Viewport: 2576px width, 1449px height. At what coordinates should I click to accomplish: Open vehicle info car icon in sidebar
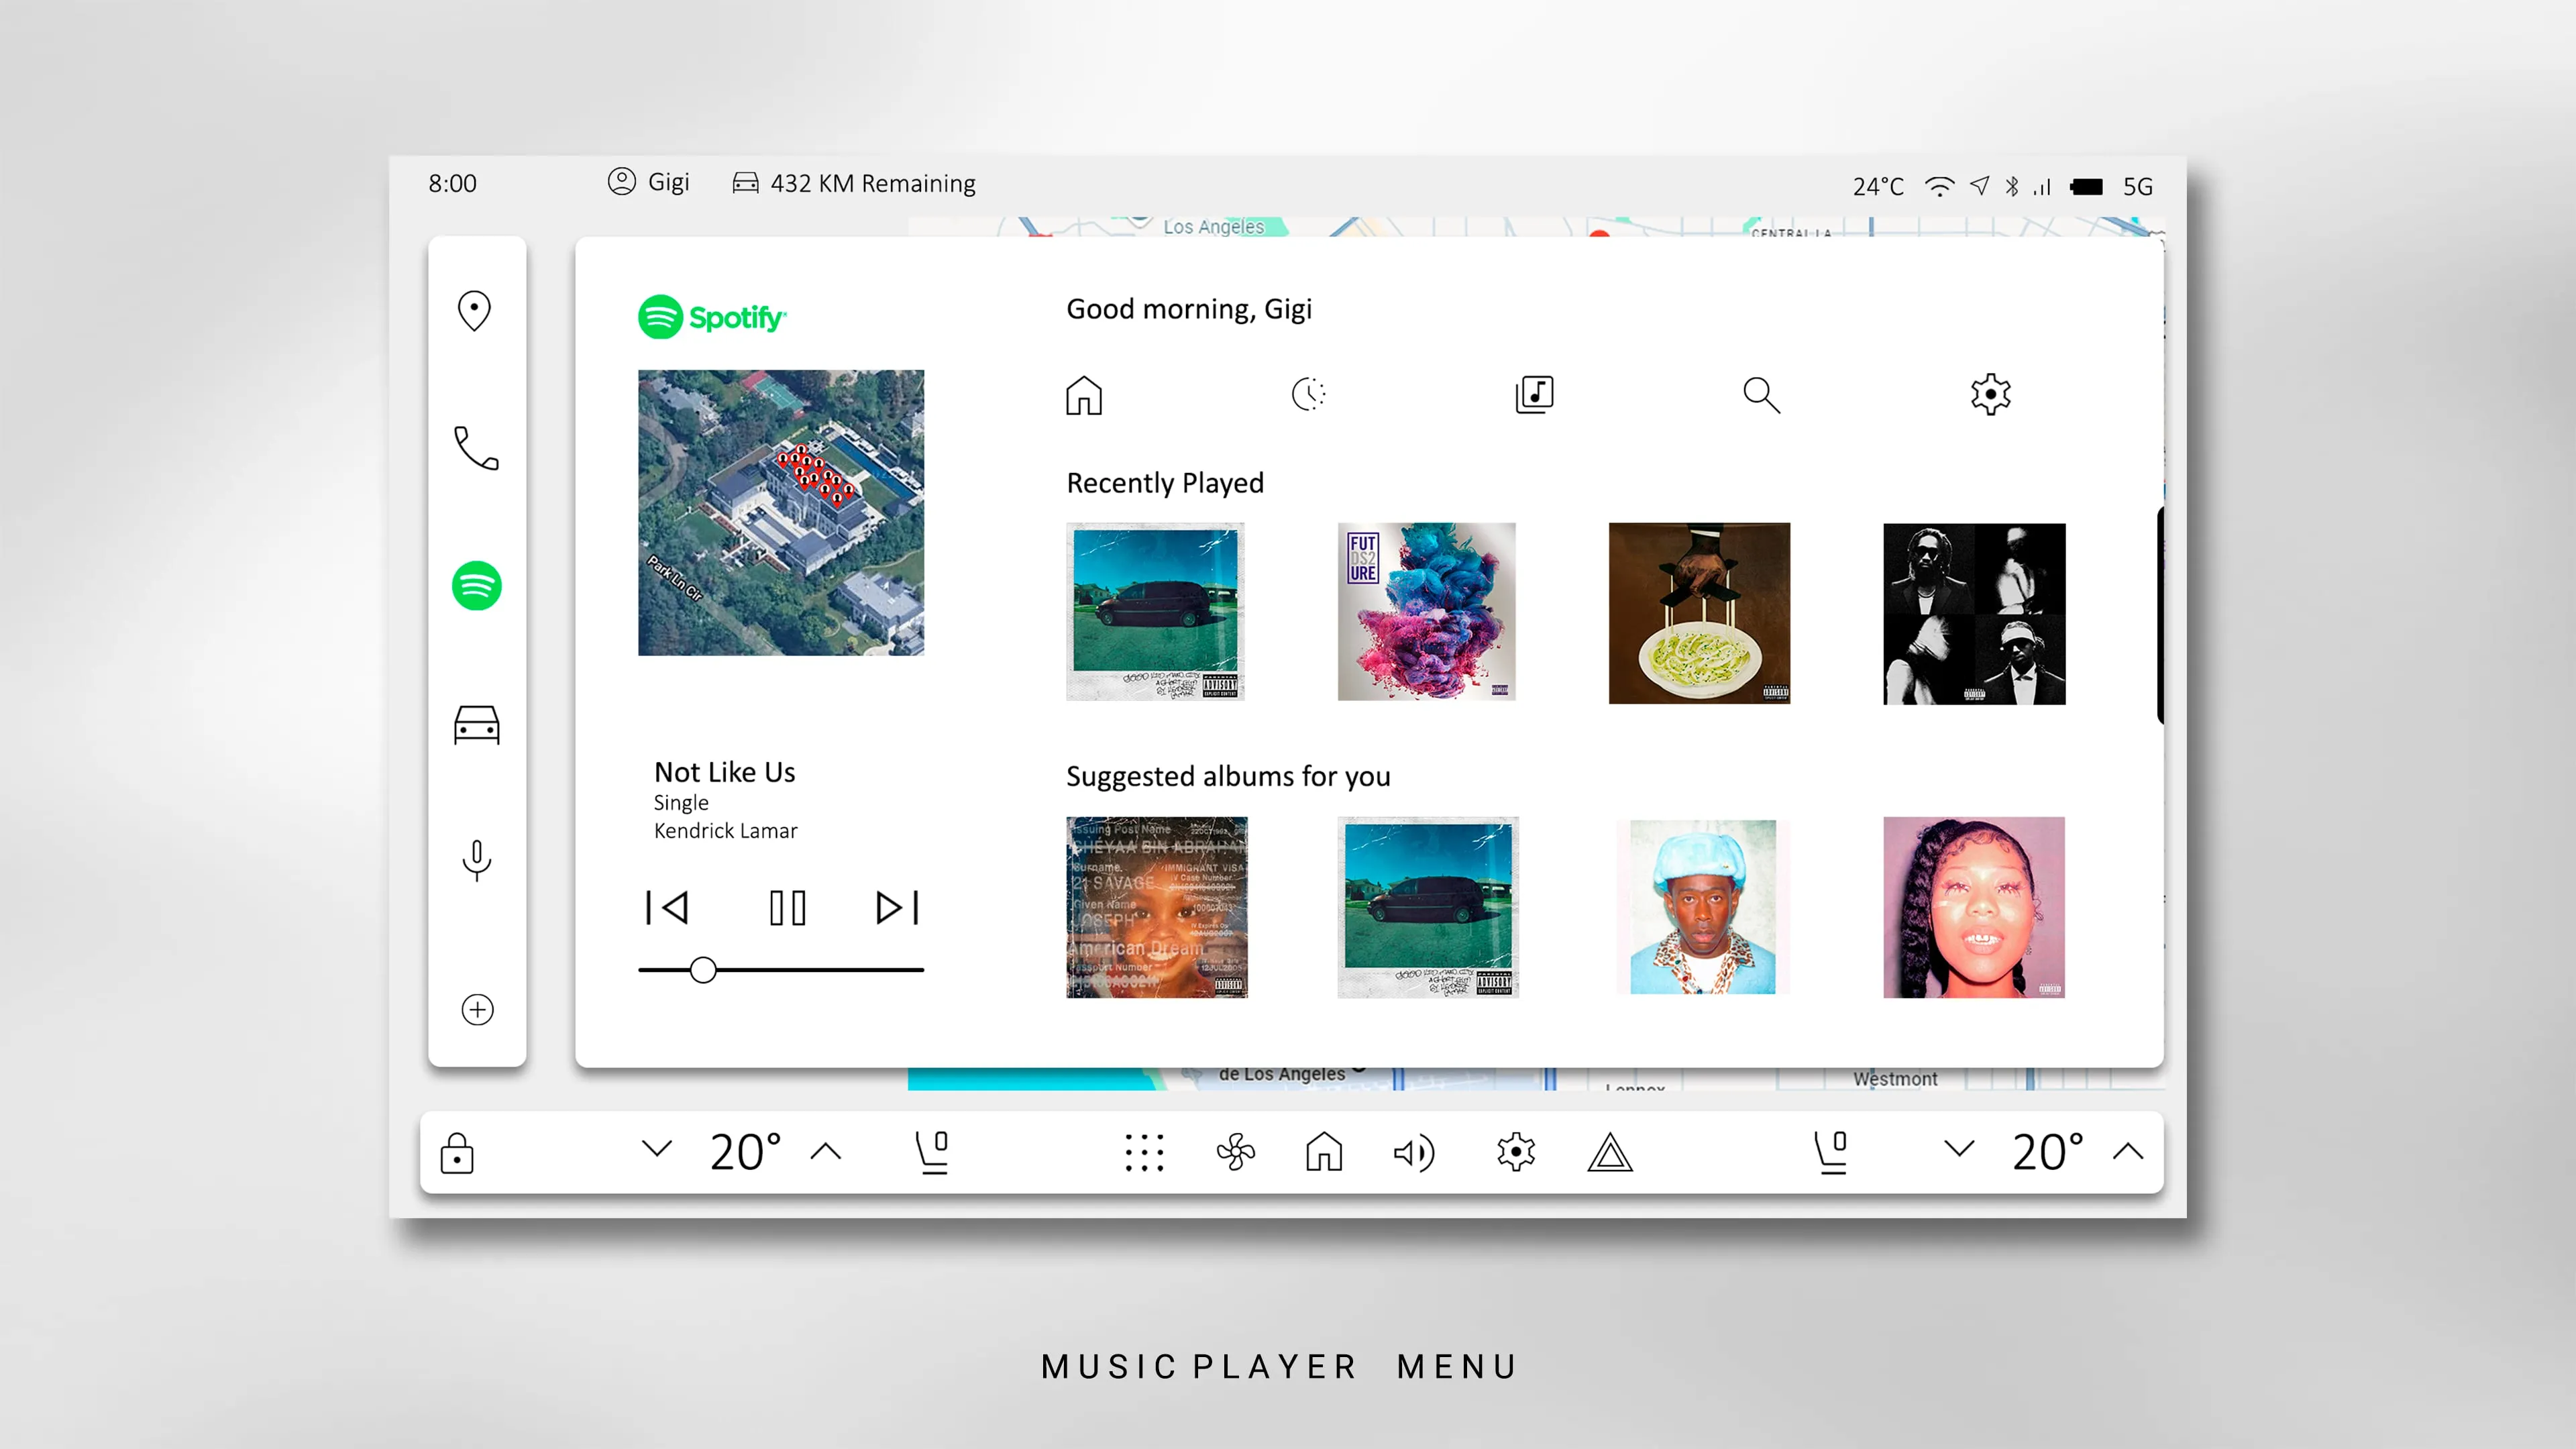476,724
